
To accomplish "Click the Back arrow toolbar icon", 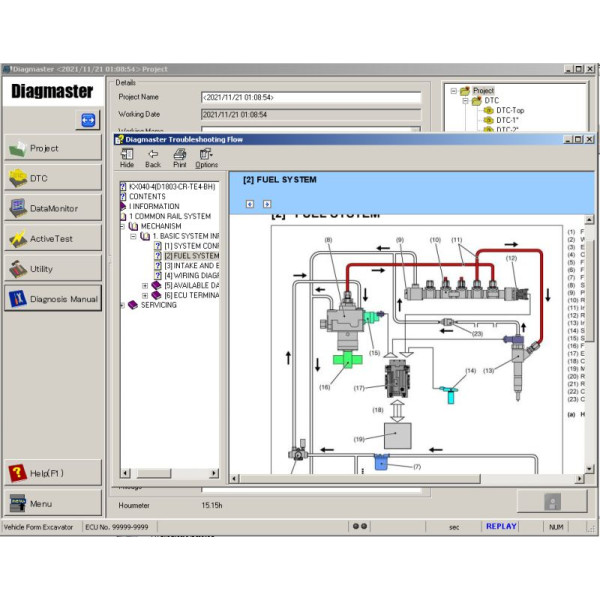I will [x=153, y=158].
